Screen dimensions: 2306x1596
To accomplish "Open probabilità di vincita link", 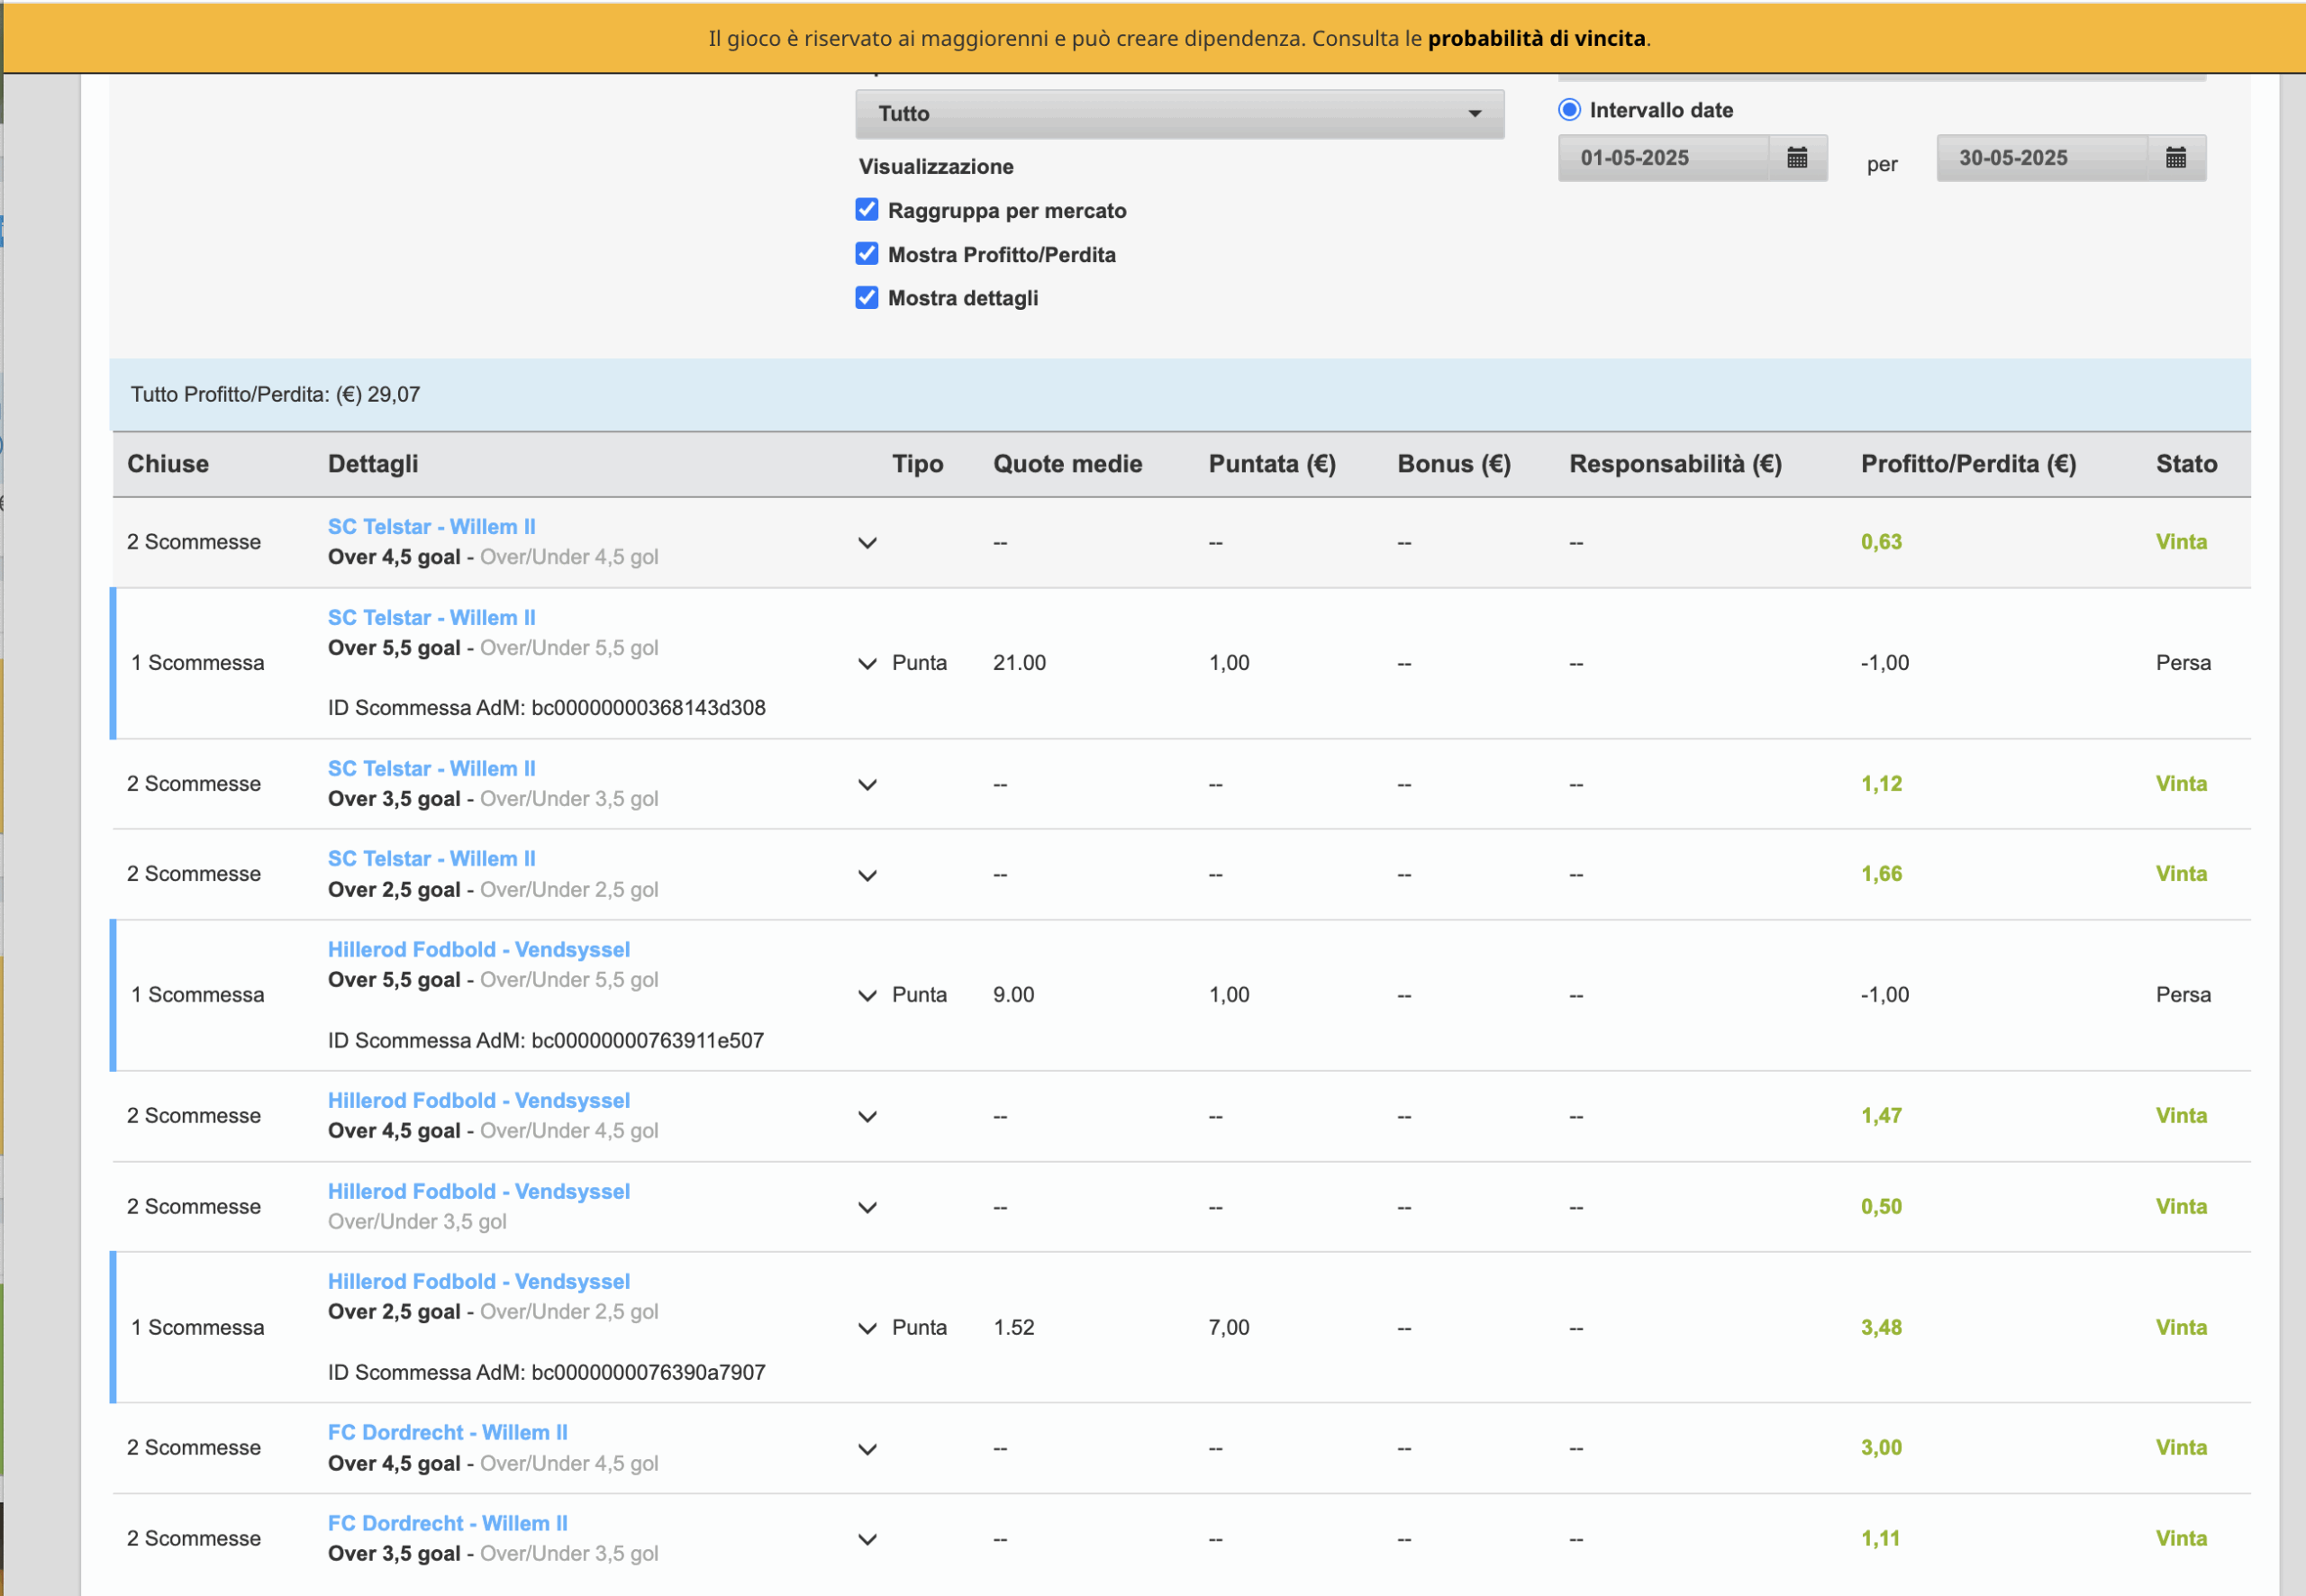I will point(1536,38).
